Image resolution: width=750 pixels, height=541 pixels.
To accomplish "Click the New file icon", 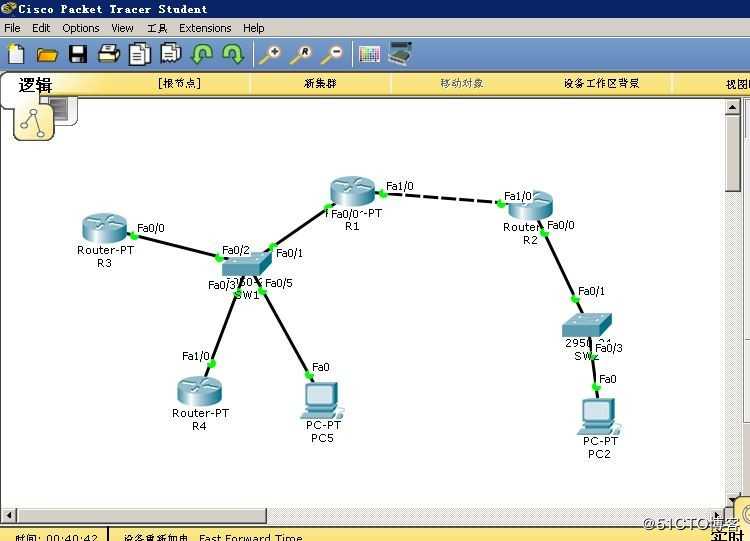I will point(16,54).
